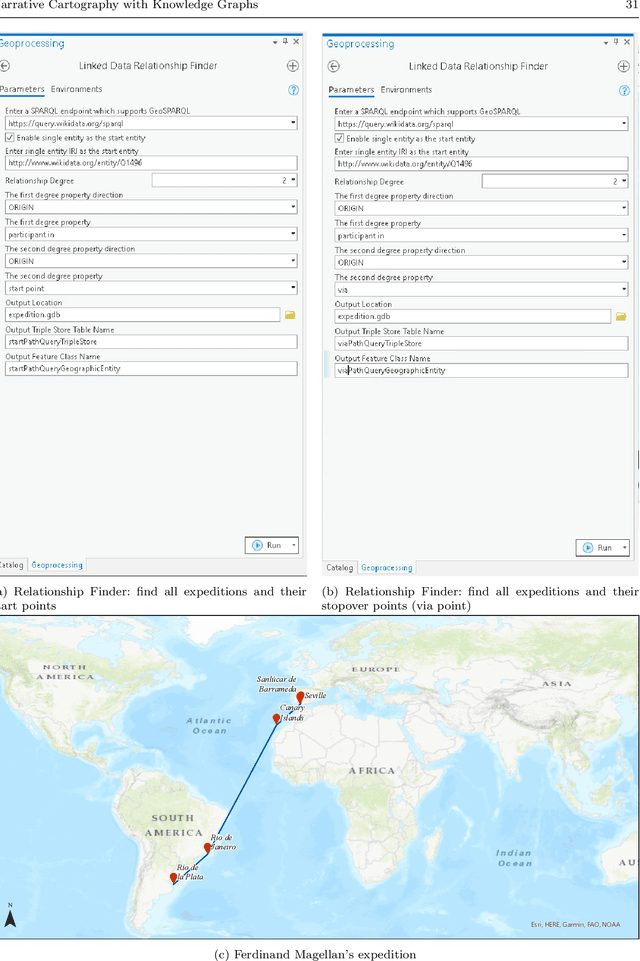Switch to Environments tab in left panel
Screen dimensions: 640x961
(77, 89)
